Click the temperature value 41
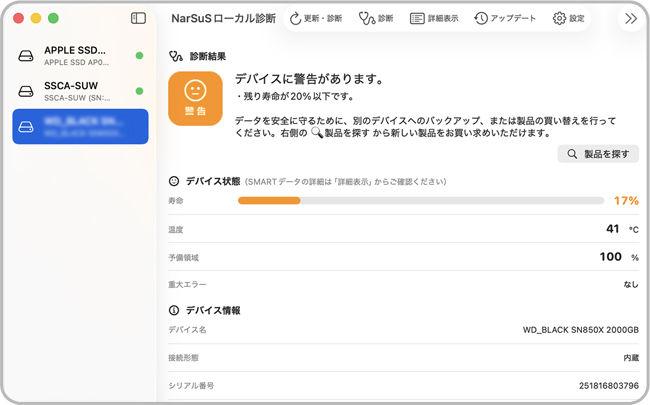Viewport: 650px width, 405px height. click(x=612, y=229)
